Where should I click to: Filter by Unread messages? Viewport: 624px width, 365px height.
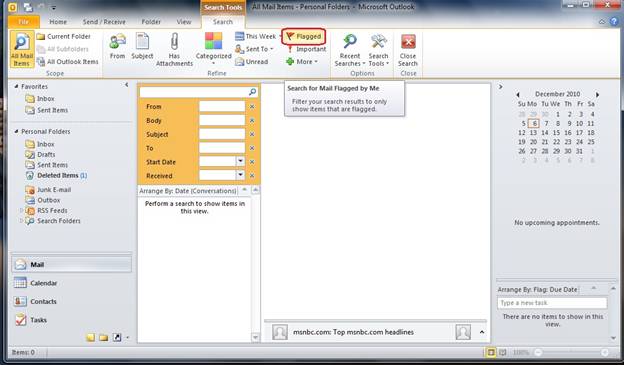(x=252, y=62)
